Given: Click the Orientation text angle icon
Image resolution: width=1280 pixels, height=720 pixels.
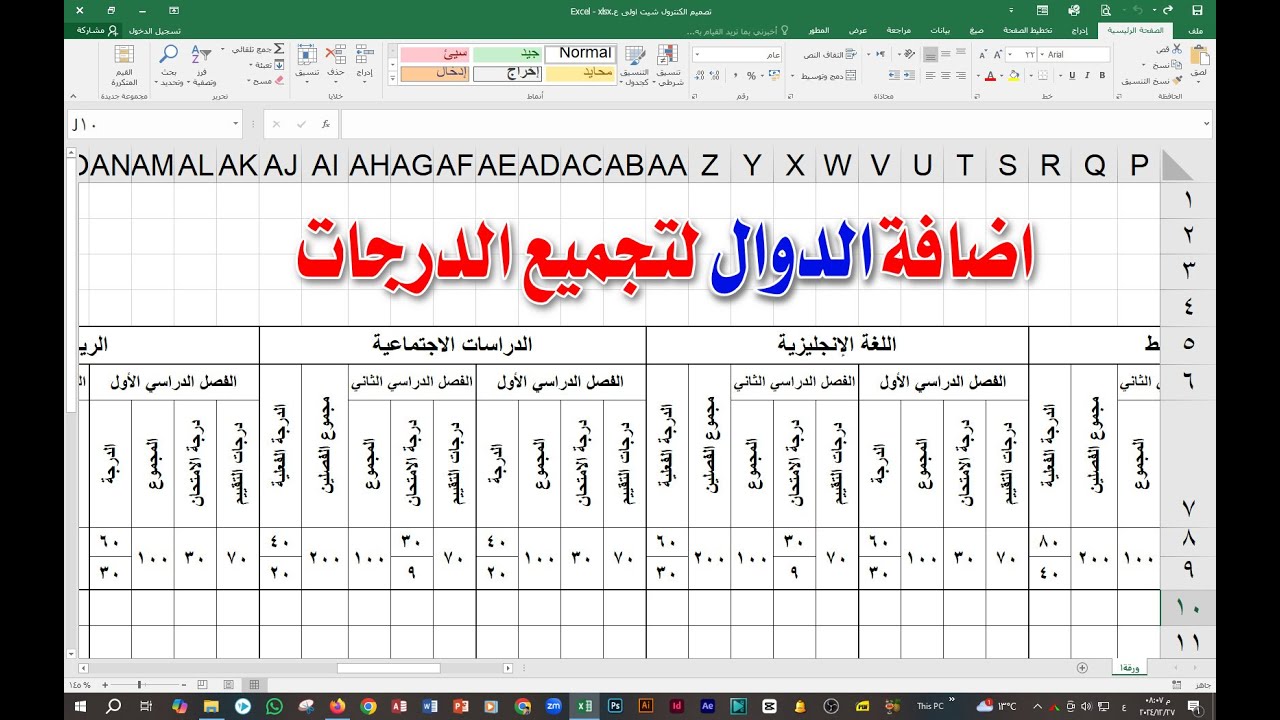Looking at the screenshot, I should point(909,54).
